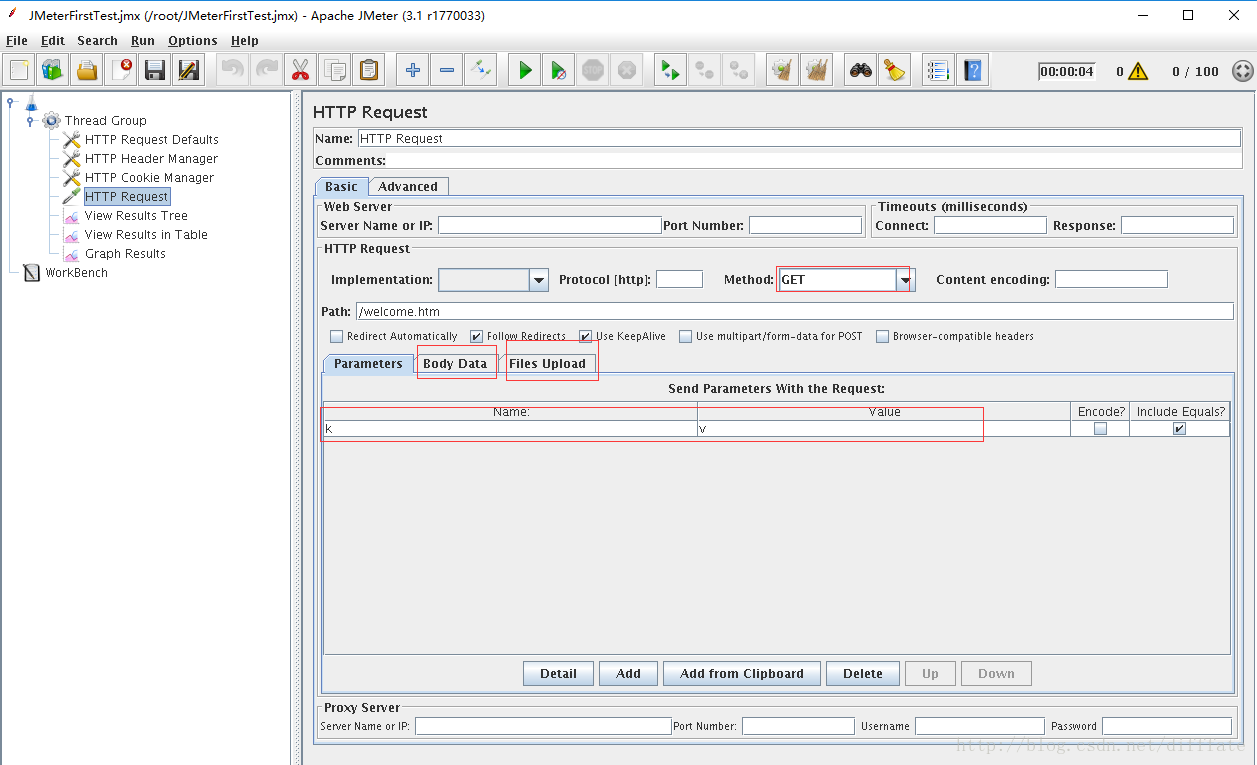The height and width of the screenshot is (765, 1257).
Task: Switch to the Body Data tab
Action: [455, 364]
